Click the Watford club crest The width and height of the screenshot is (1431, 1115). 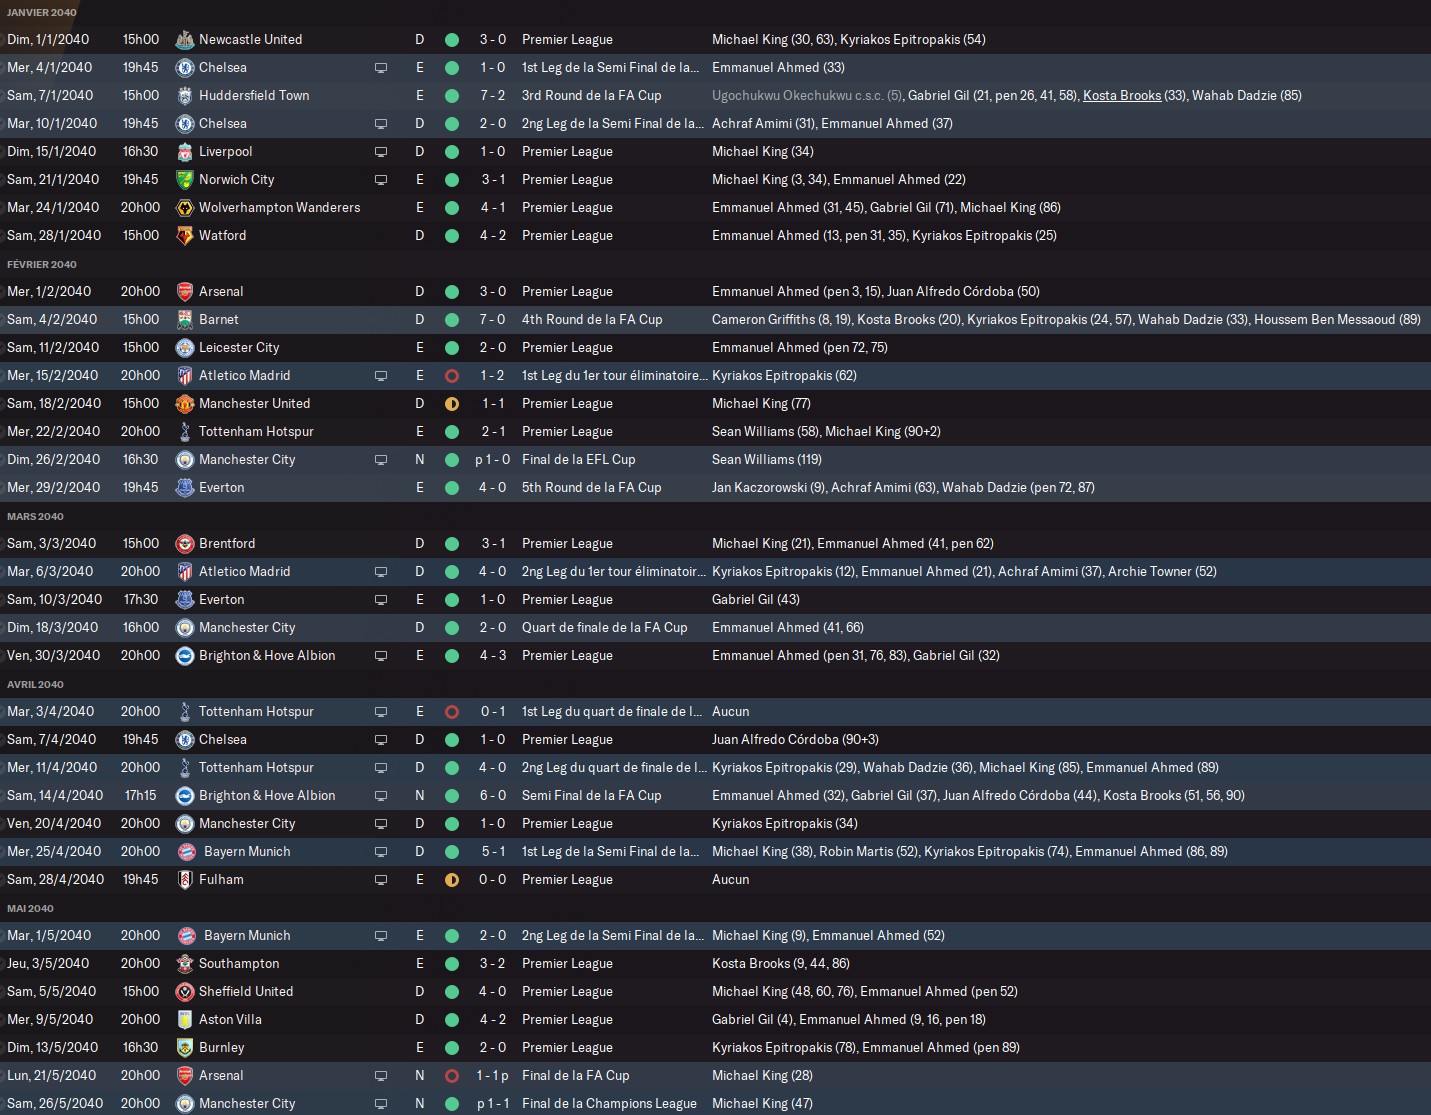pyautogui.click(x=184, y=236)
